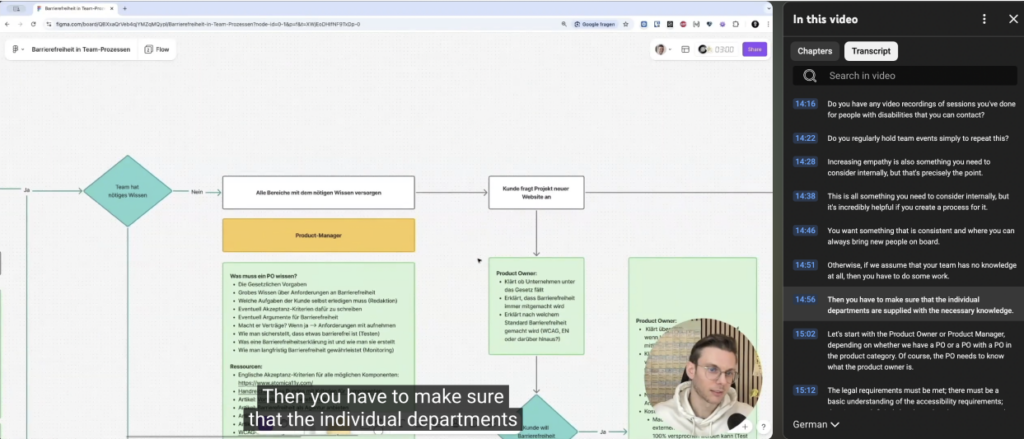Toggle the layout view icon in Figma toolbar
Image resolution: width=1024 pixels, height=439 pixels.
[685, 50]
